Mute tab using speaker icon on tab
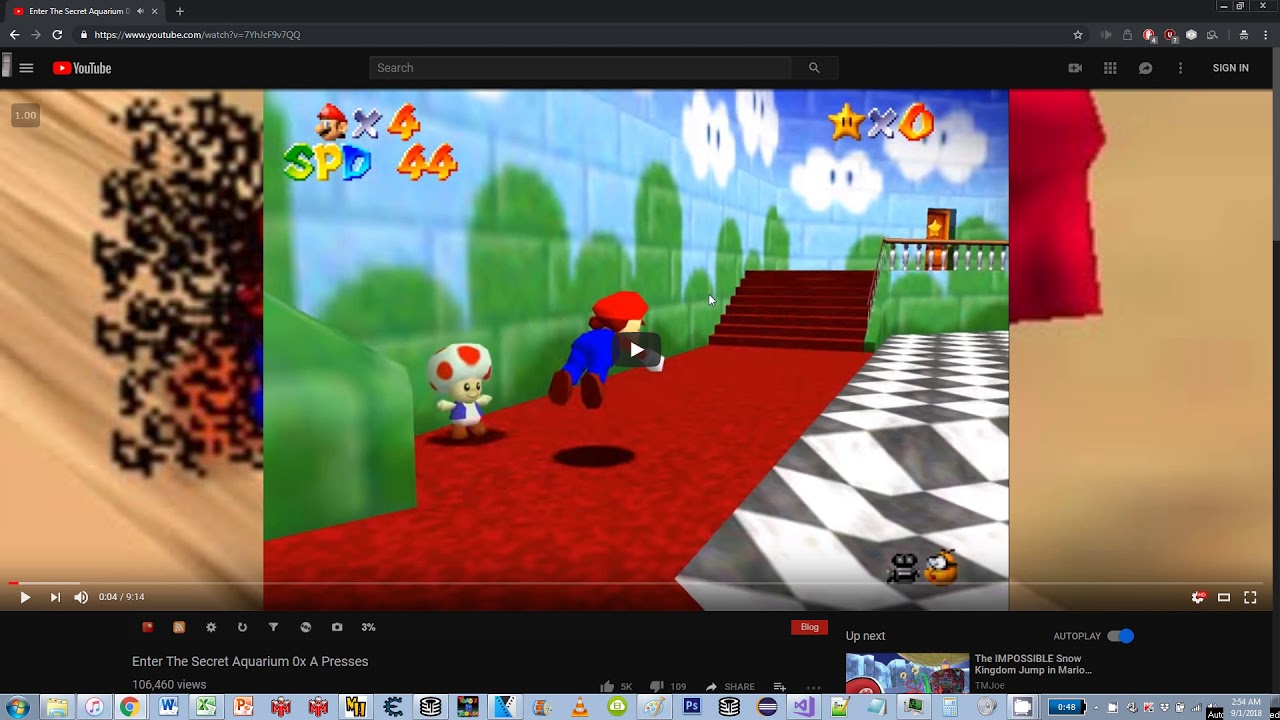The height and width of the screenshot is (720, 1280). (140, 11)
